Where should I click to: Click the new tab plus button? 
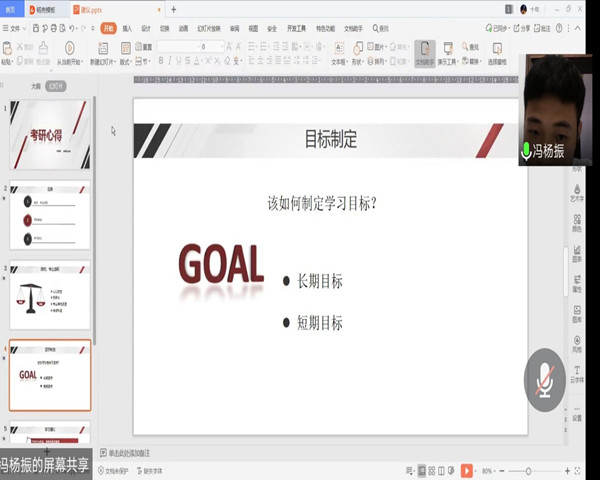(x=174, y=10)
